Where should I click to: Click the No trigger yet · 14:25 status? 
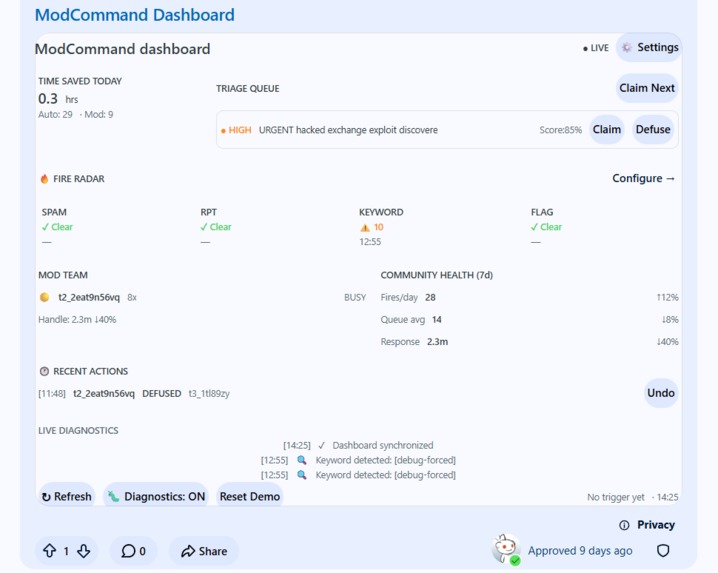click(x=633, y=497)
